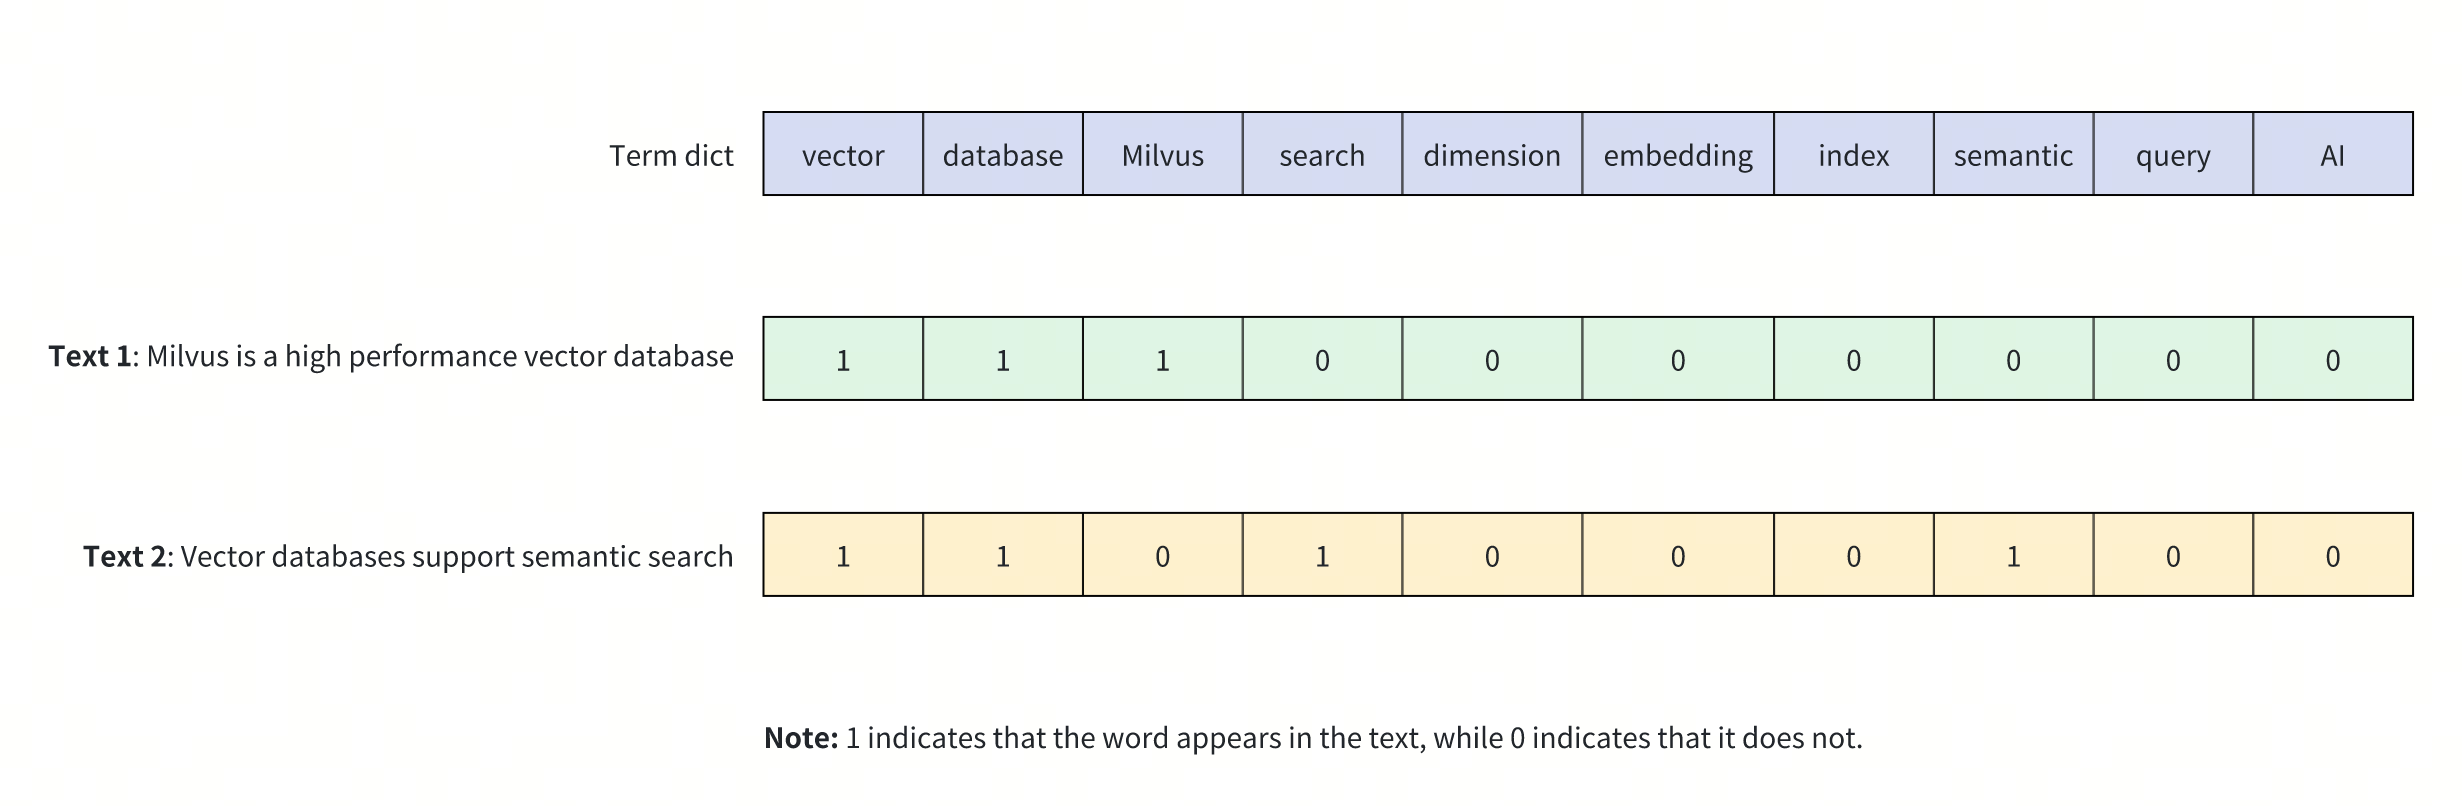Click the 'query' term cell
The width and height of the screenshot is (2462, 806).
click(2173, 155)
